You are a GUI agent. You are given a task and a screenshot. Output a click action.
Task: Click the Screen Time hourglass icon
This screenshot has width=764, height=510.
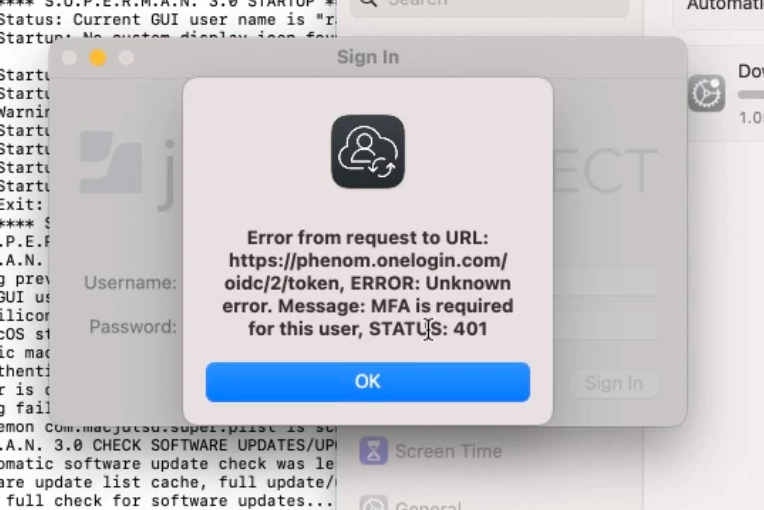[374, 451]
